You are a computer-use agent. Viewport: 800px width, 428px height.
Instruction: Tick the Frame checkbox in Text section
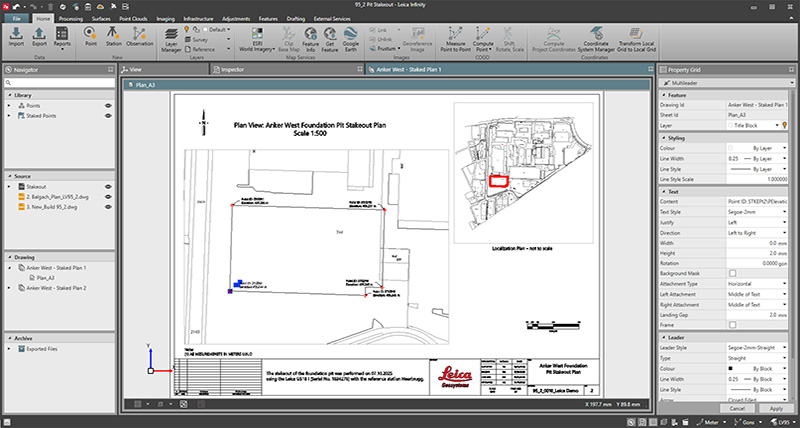[x=733, y=325]
